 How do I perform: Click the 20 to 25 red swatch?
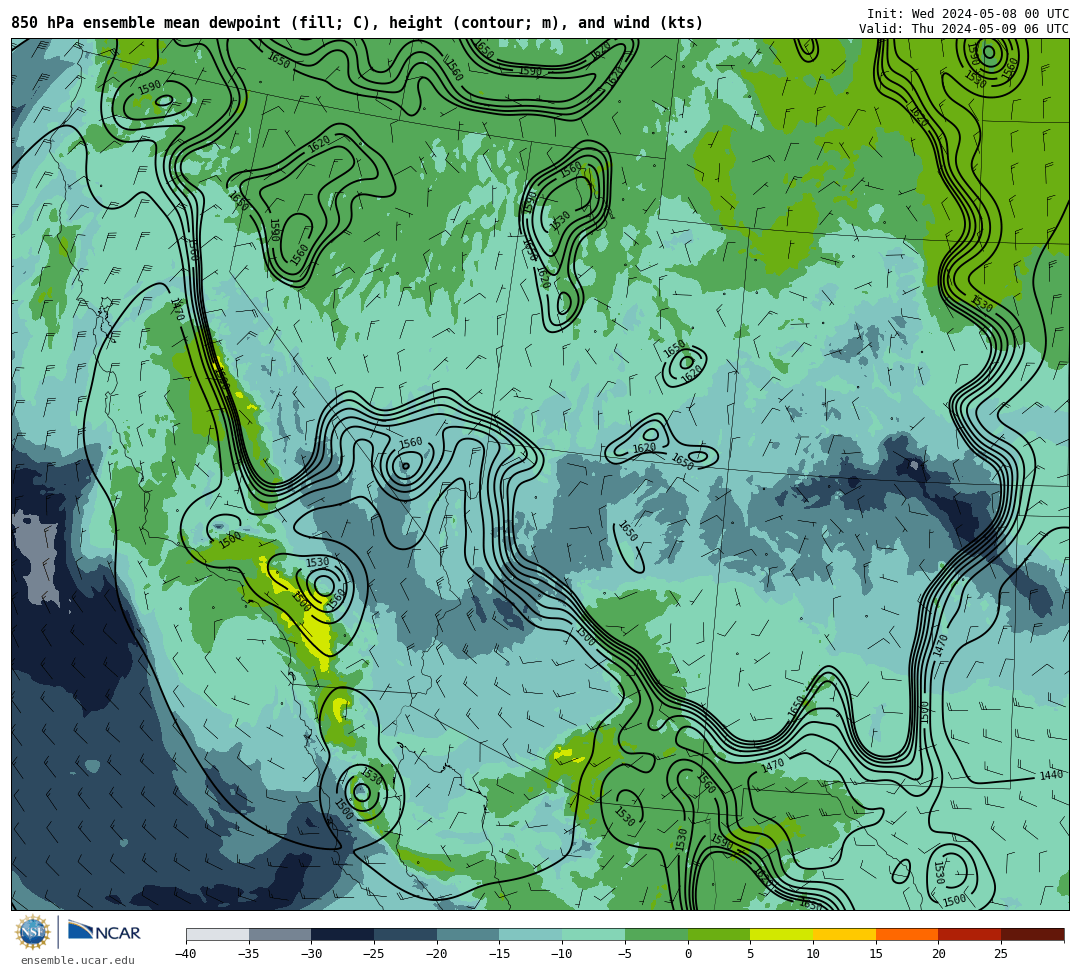pyautogui.click(x=970, y=934)
